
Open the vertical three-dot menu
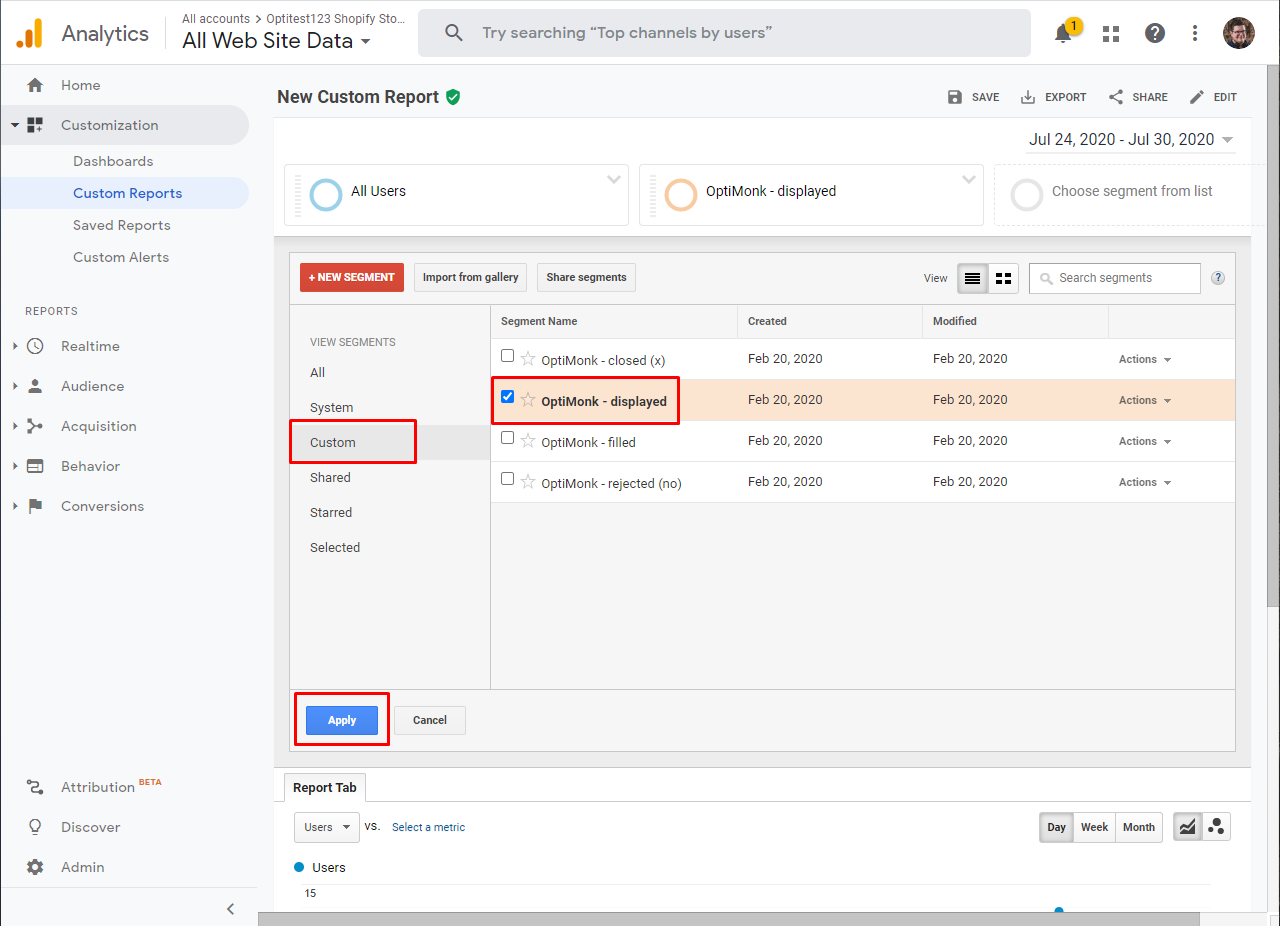1195,33
